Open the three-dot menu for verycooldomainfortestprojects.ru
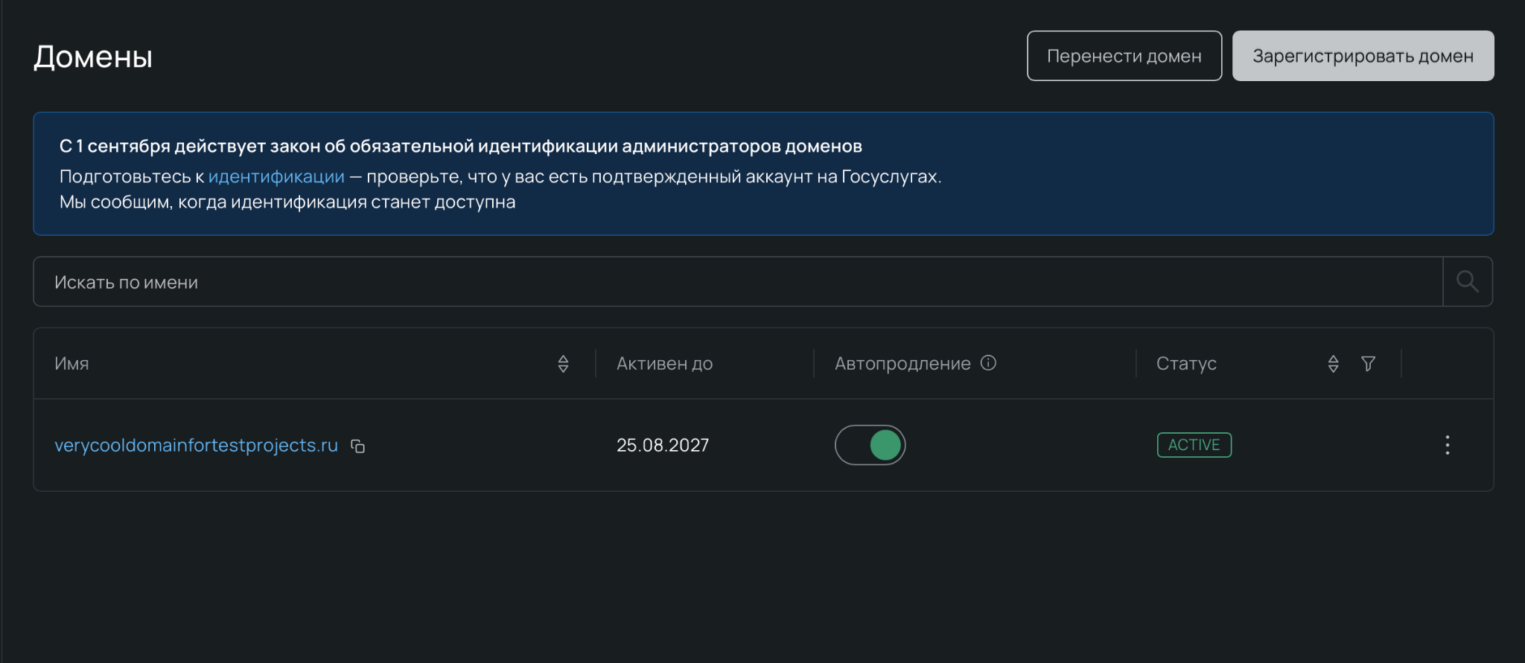The height and width of the screenshot is (663, 1525). (x=1447, y=445)
